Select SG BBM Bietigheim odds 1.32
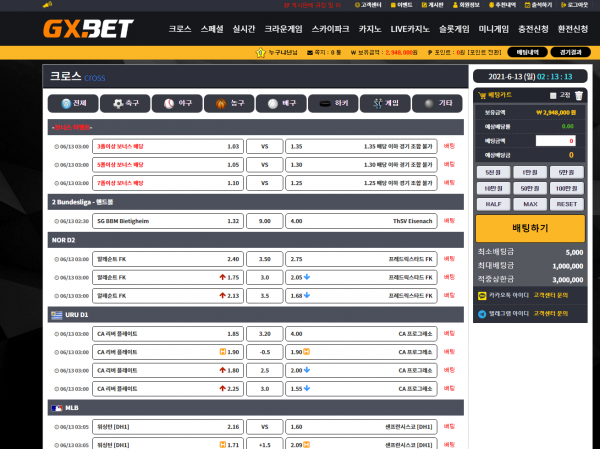Viewport: 600px width, 449px height. coord(168,221)
